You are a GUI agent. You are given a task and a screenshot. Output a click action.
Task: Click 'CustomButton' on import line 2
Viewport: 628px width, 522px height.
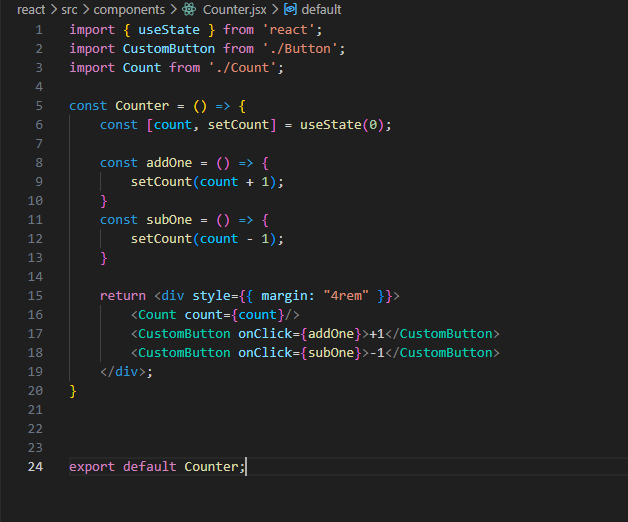point(169,49)
